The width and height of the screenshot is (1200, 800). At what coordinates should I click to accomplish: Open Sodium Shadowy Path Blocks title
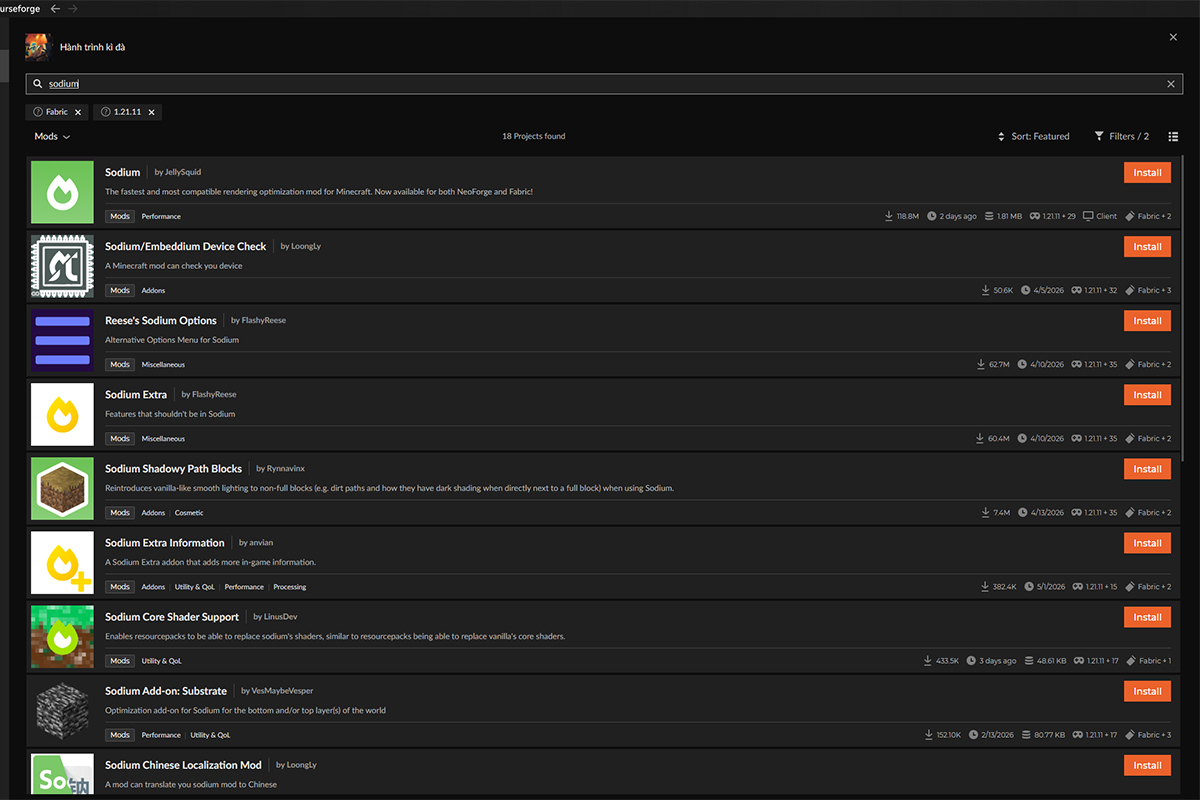coord(174,468)
